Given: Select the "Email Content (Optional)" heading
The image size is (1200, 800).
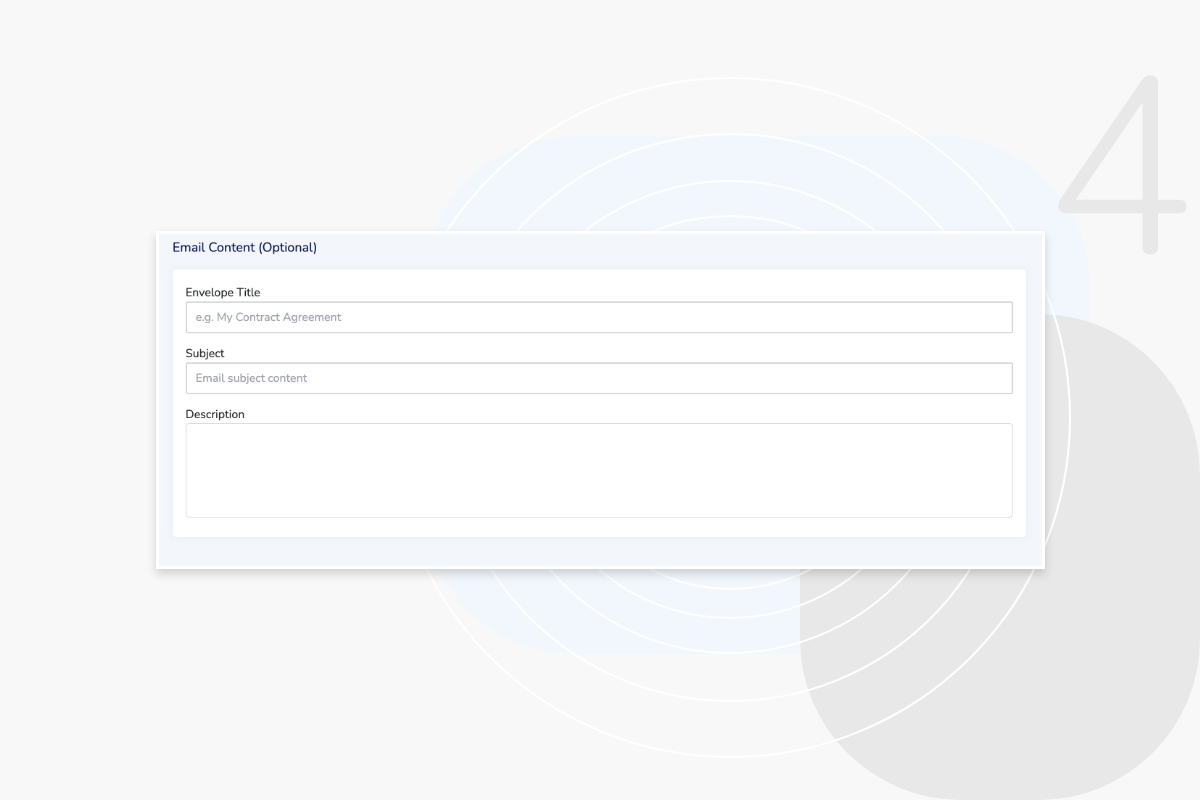Looking at the screenshot, I should (244, 247).
